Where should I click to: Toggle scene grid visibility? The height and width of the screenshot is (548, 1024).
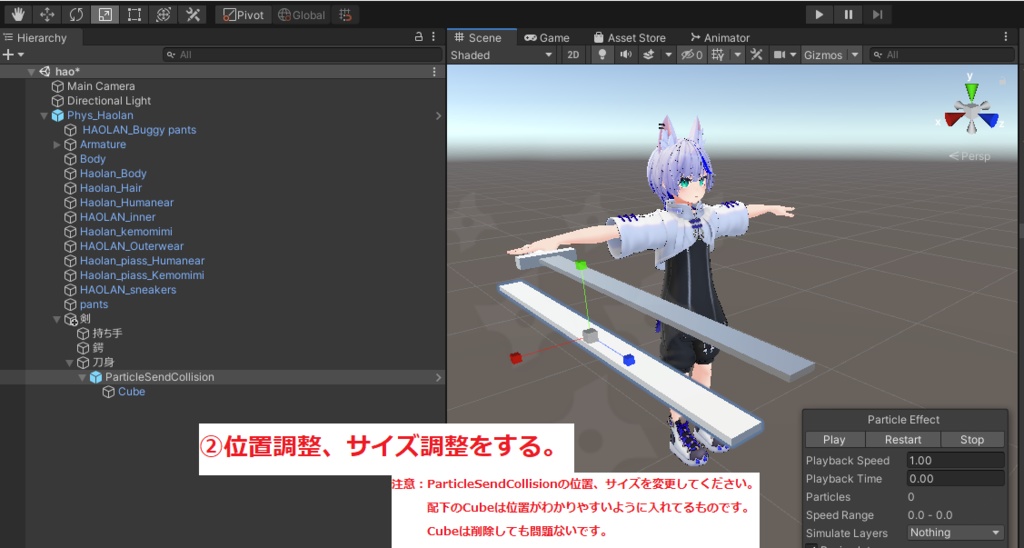(718, 55)
